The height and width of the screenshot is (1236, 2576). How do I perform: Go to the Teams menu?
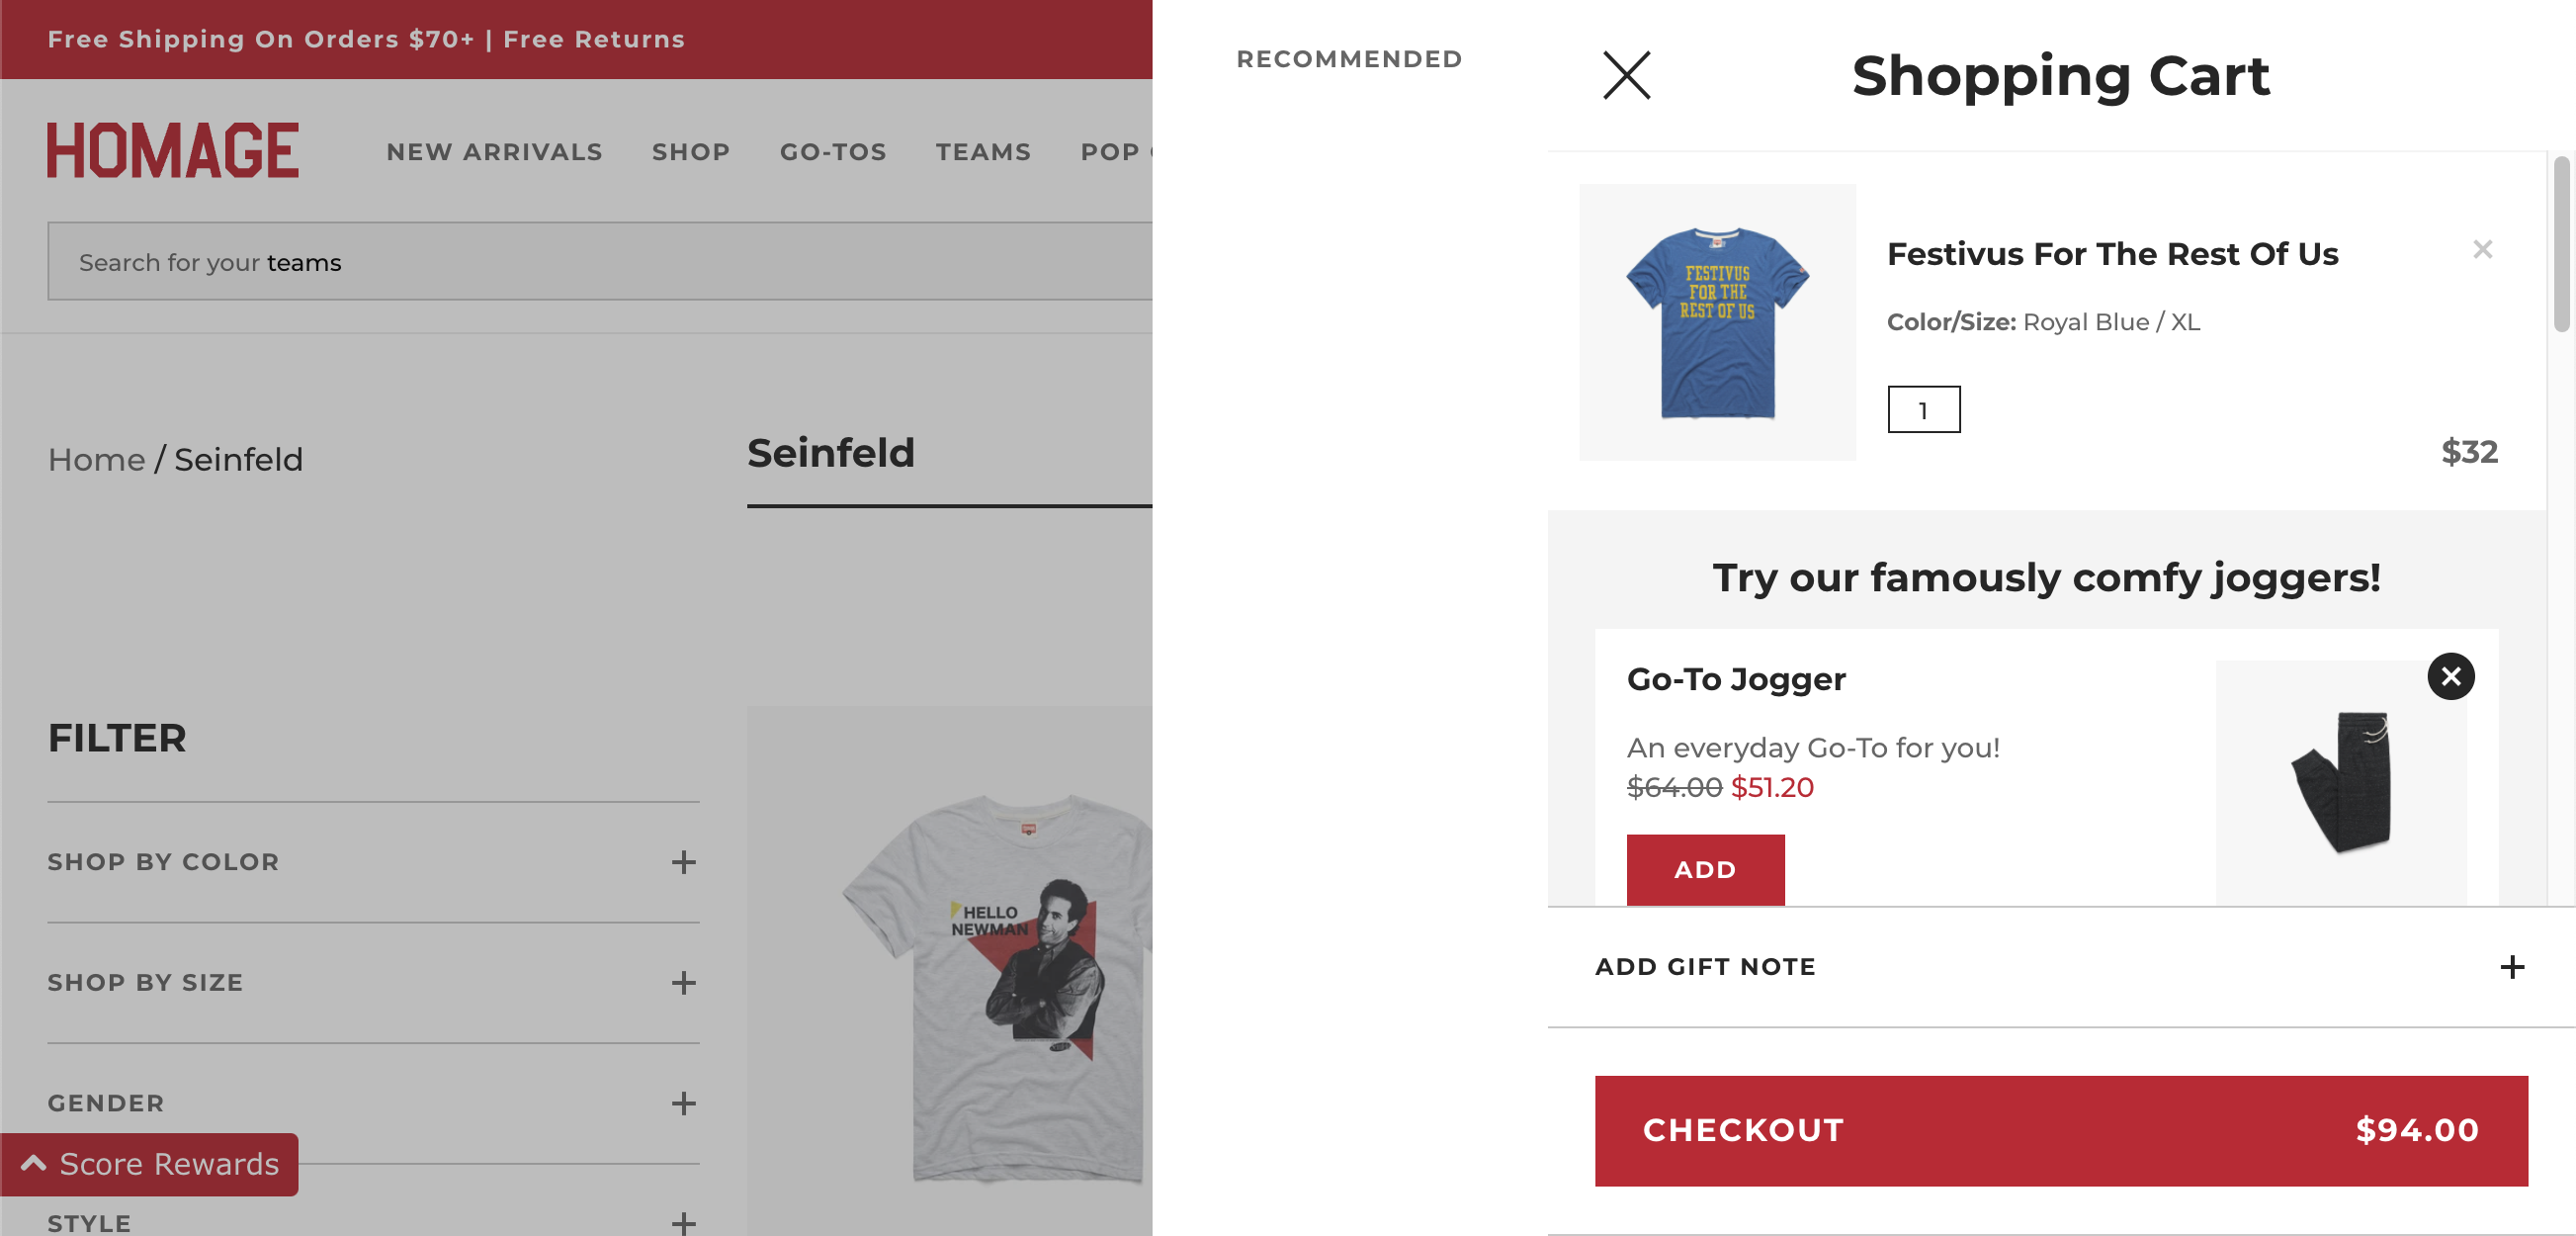(x=983, y=152)
